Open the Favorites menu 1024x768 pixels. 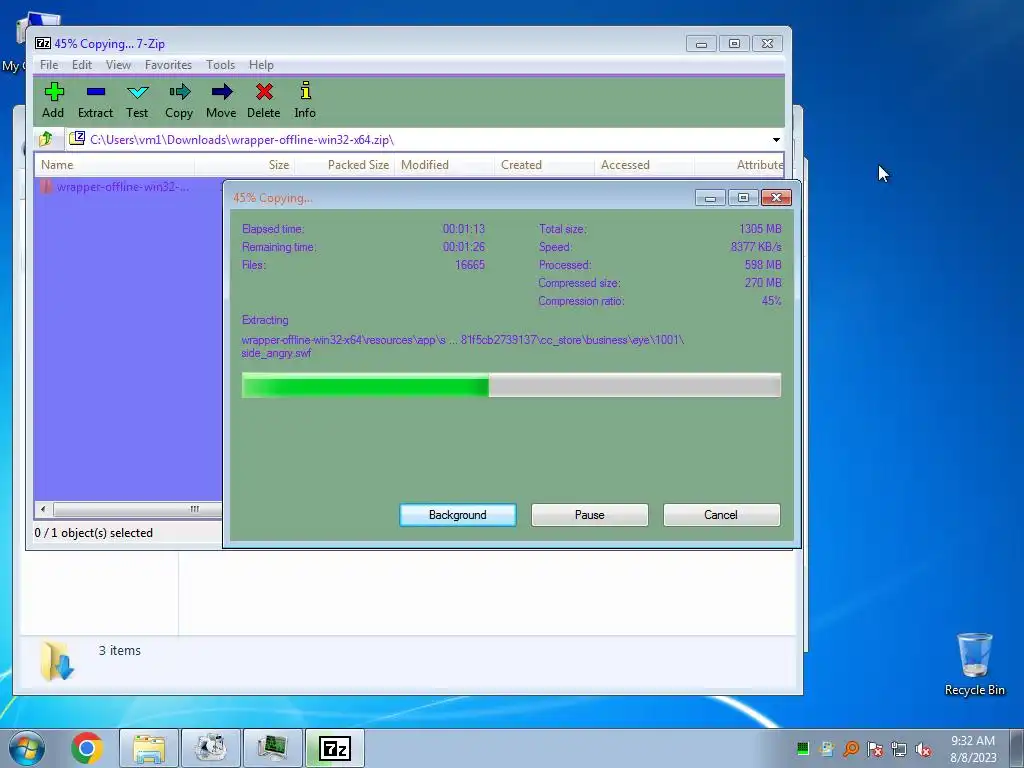click(168, 65)
